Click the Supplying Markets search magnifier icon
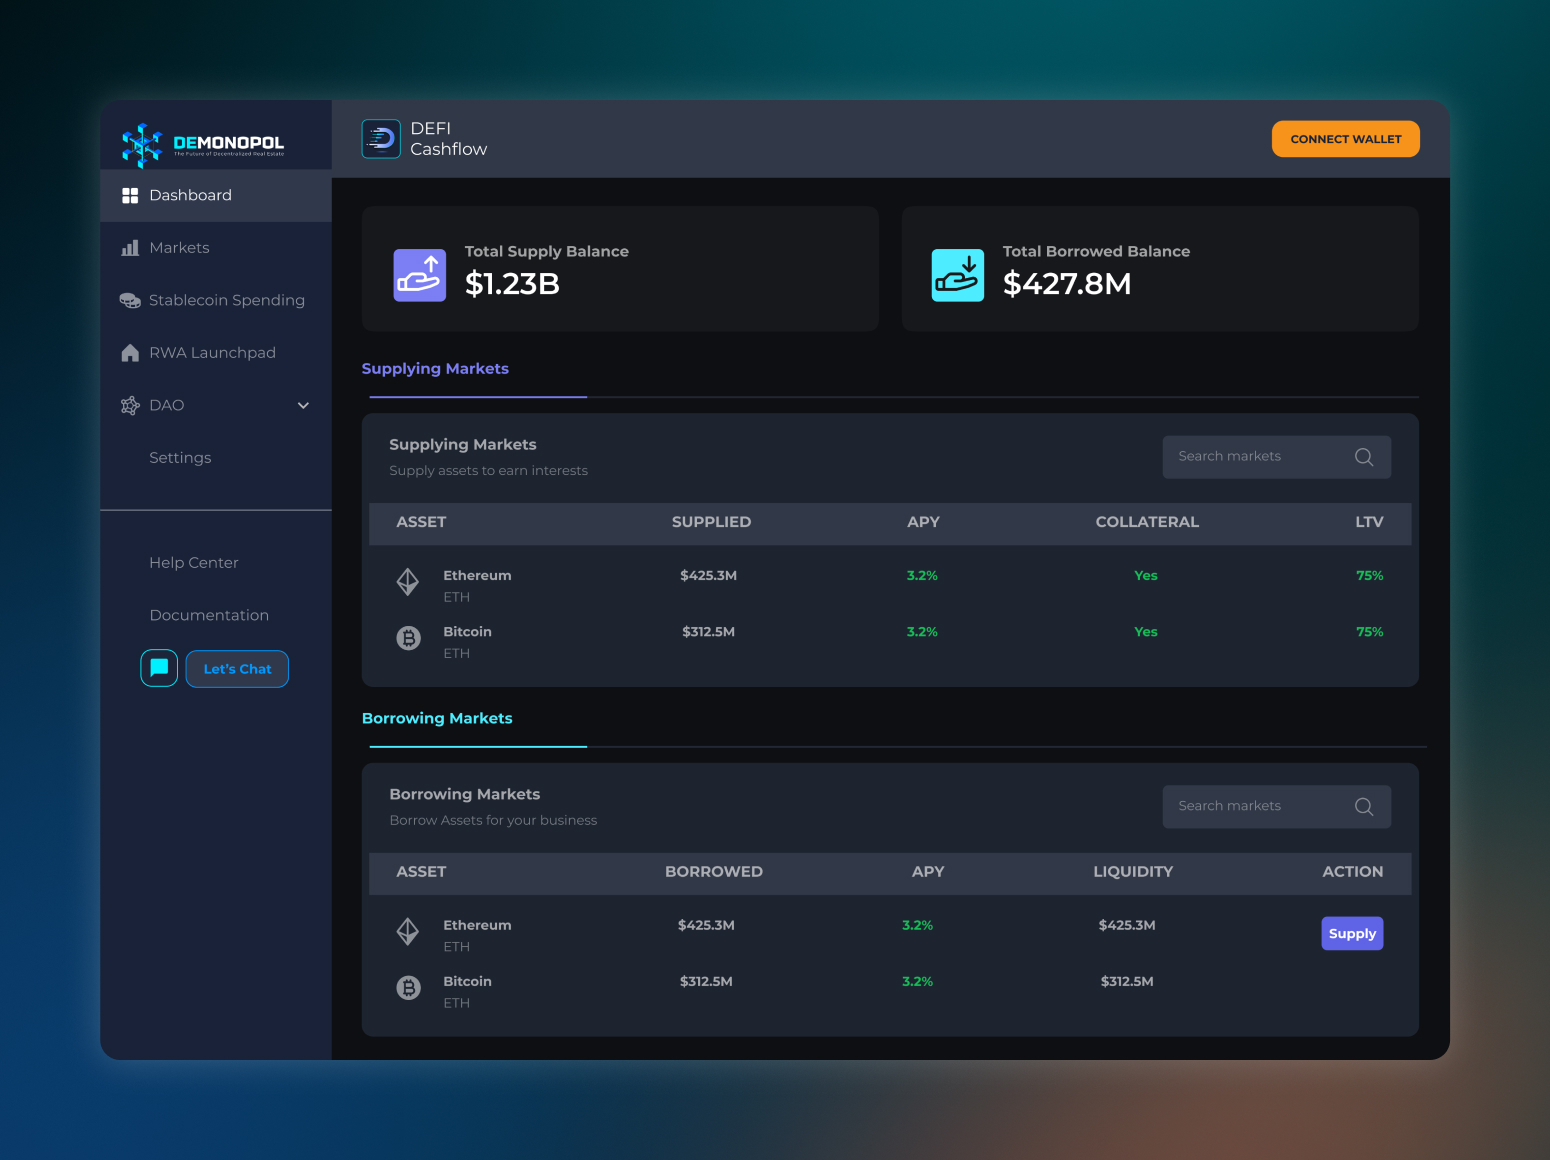The image size is (1550, 1160). click(1364, 457)
